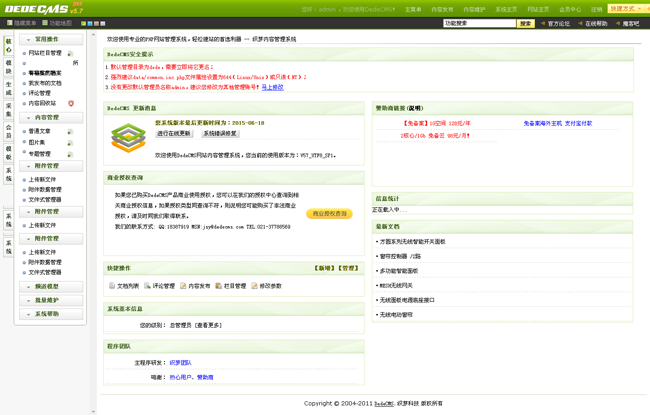Open 内容维护 in the top navigation
Screen dimensions: 650x415
[x=474, y=9]
